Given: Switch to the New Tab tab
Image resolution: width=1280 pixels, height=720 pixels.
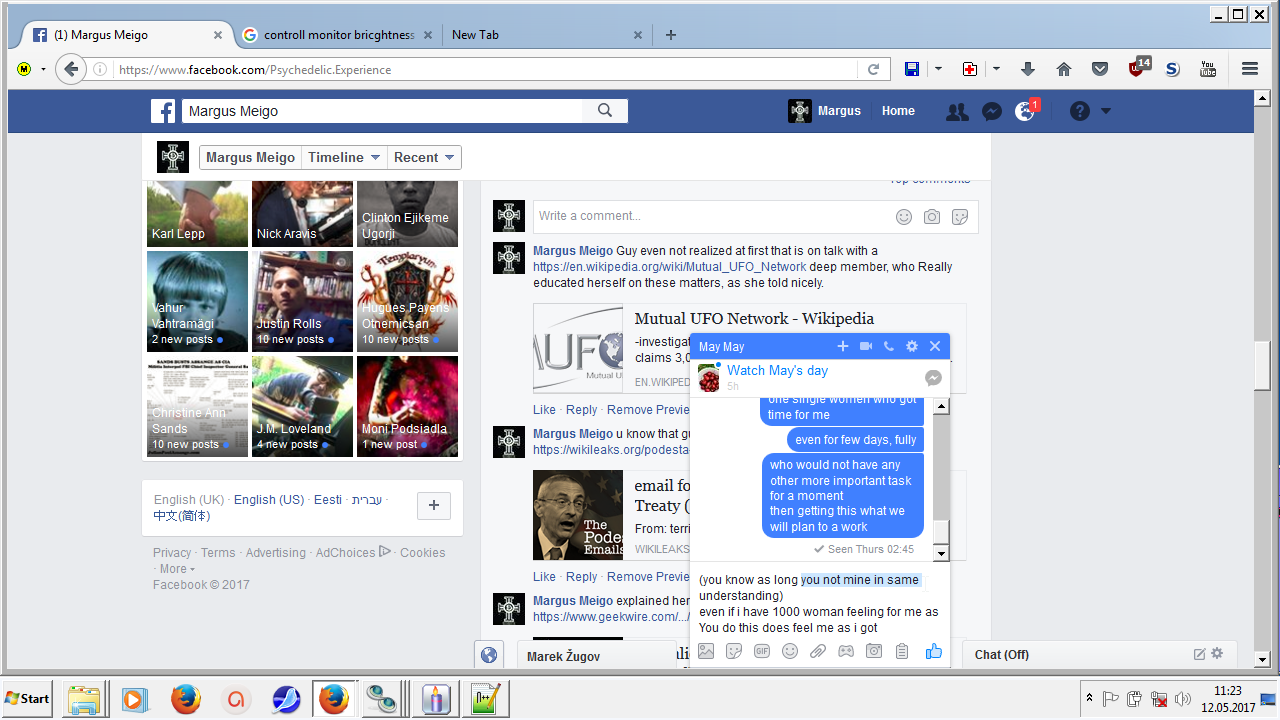Looking at the screenshot, I should (545, 34).
